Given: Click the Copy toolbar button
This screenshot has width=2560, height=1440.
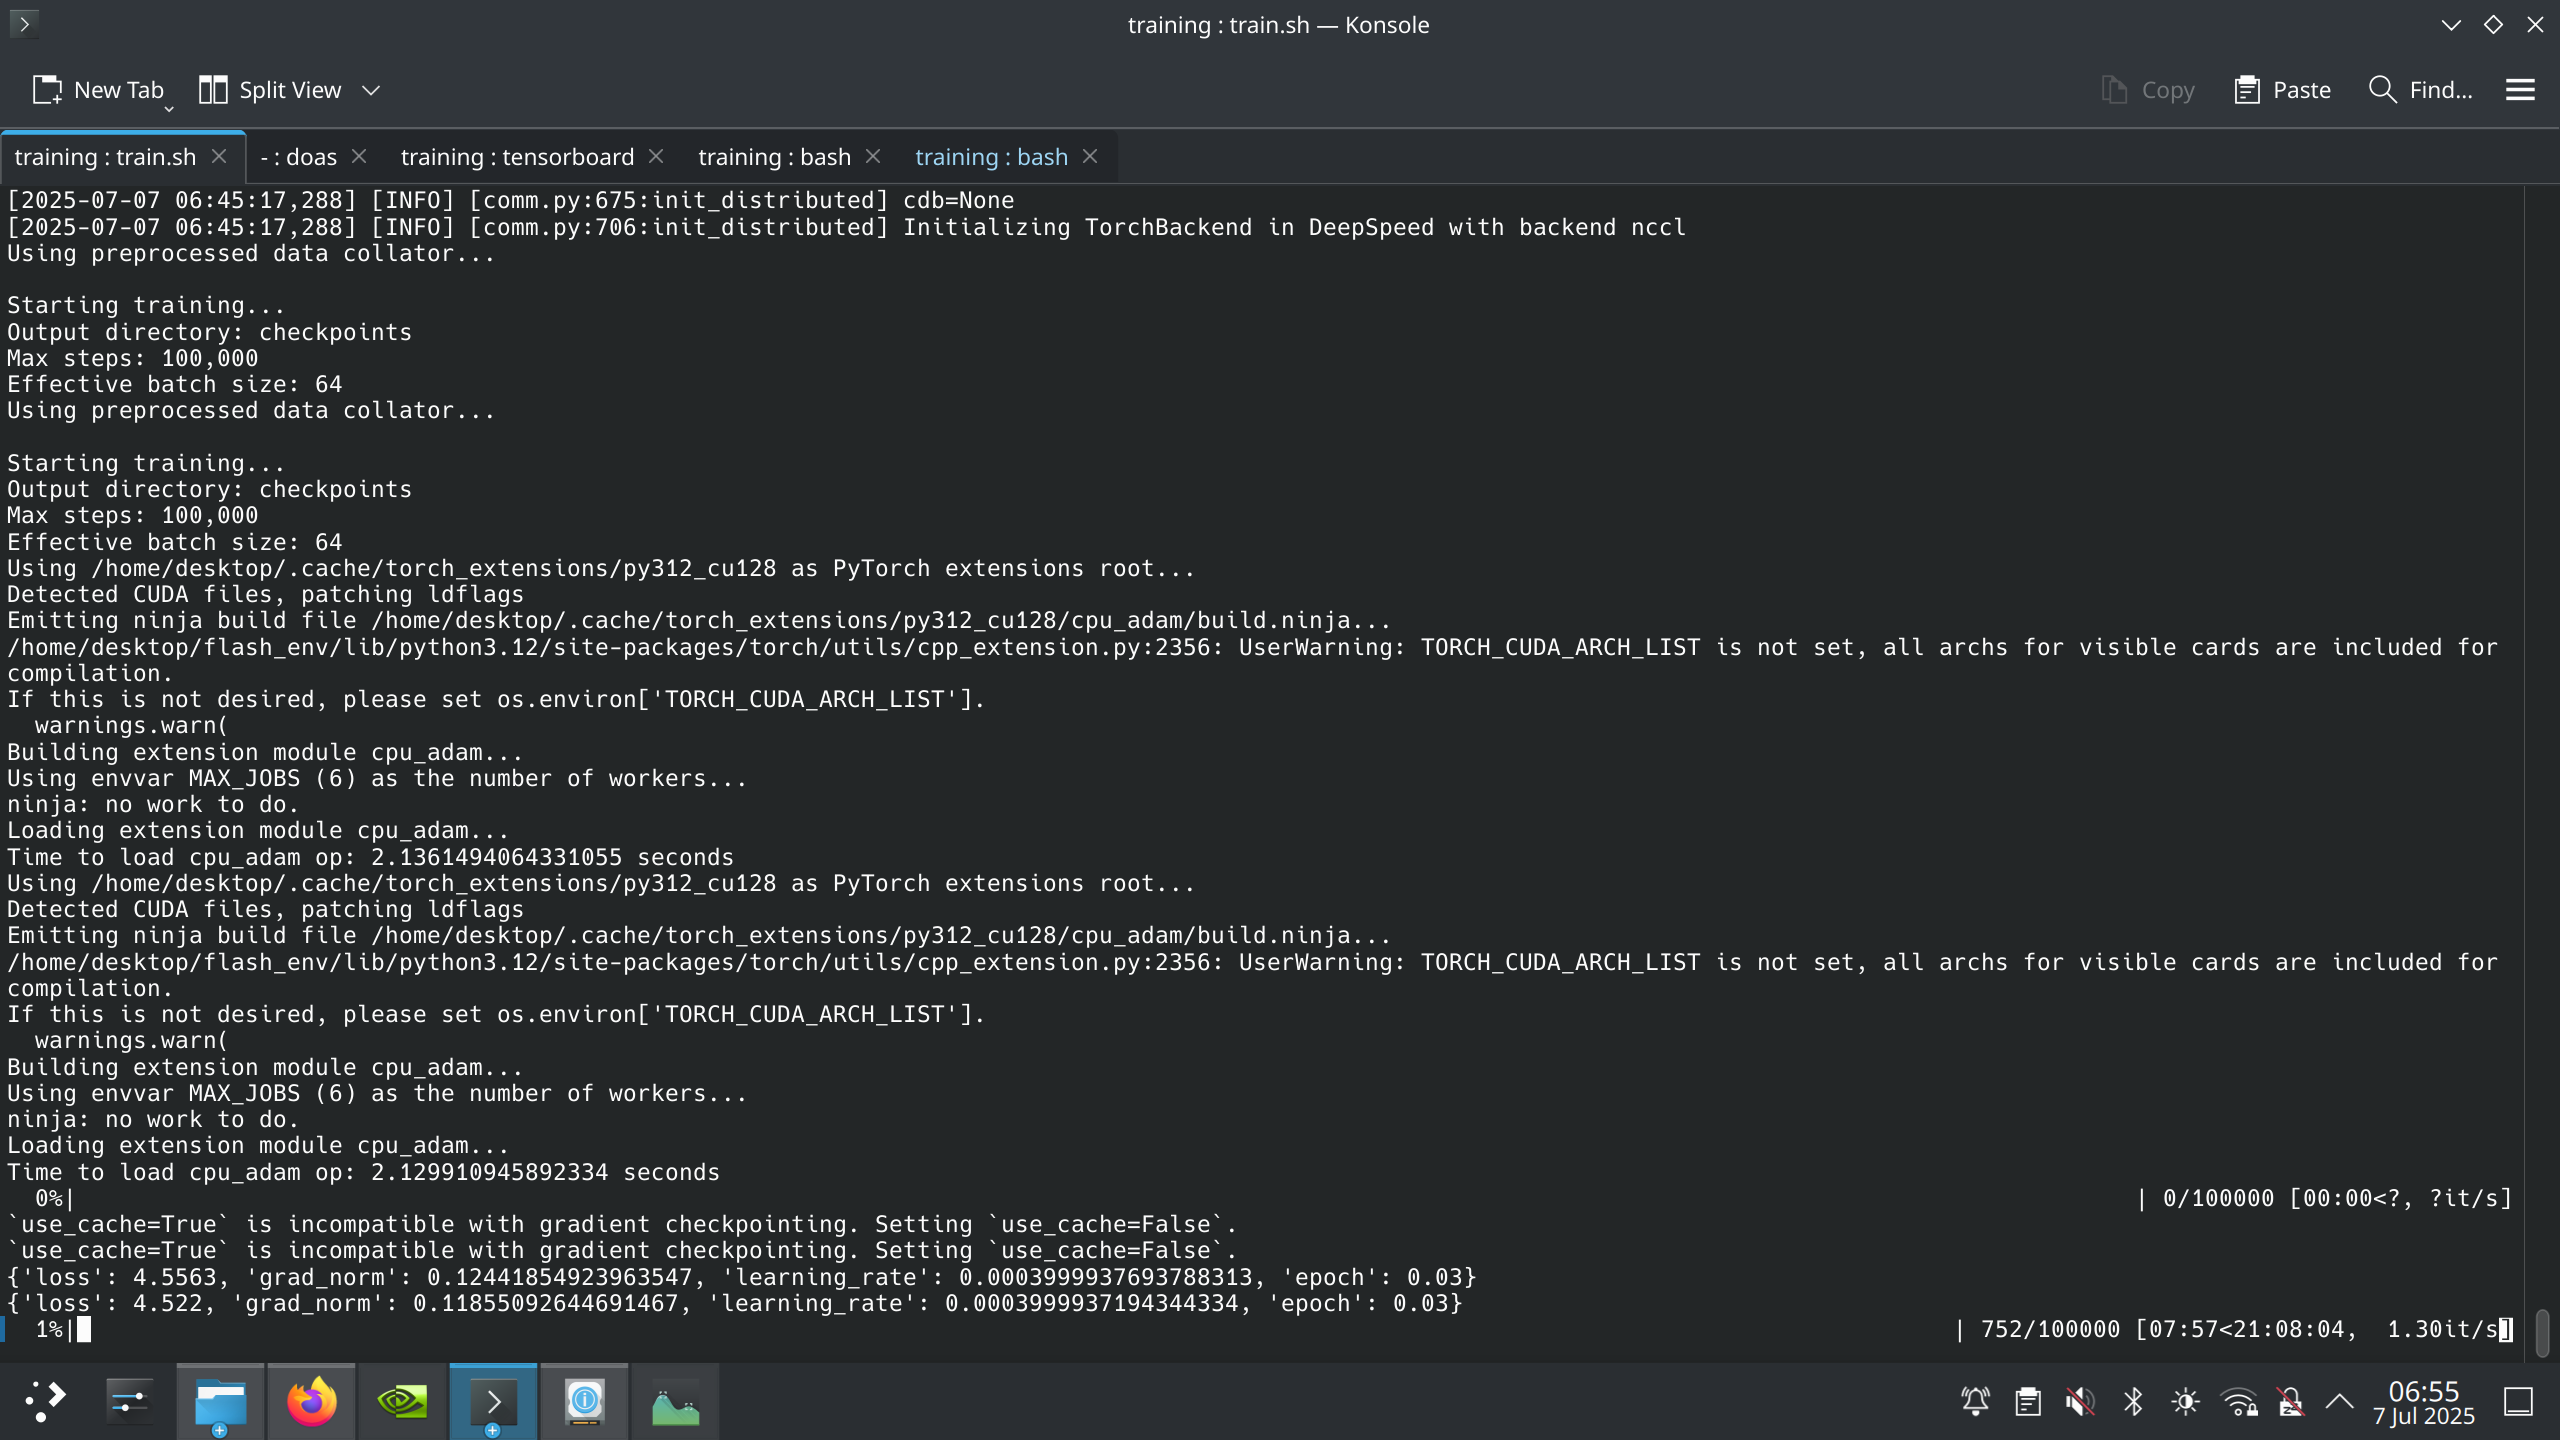Looking at the screenshot, I should click(2147, 90).
